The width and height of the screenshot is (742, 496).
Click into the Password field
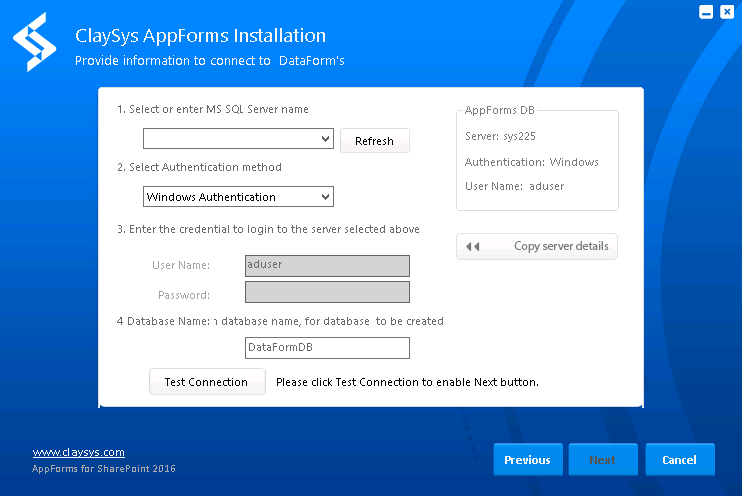coord(327,292)
